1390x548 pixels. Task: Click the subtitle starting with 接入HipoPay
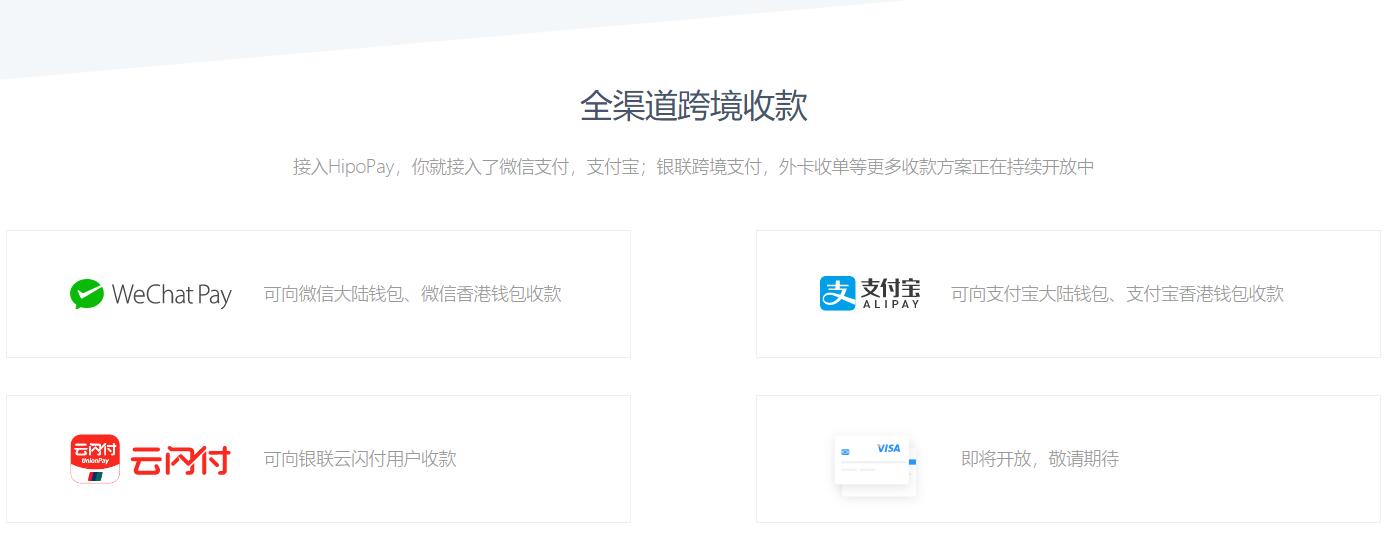tap(694, 167)
